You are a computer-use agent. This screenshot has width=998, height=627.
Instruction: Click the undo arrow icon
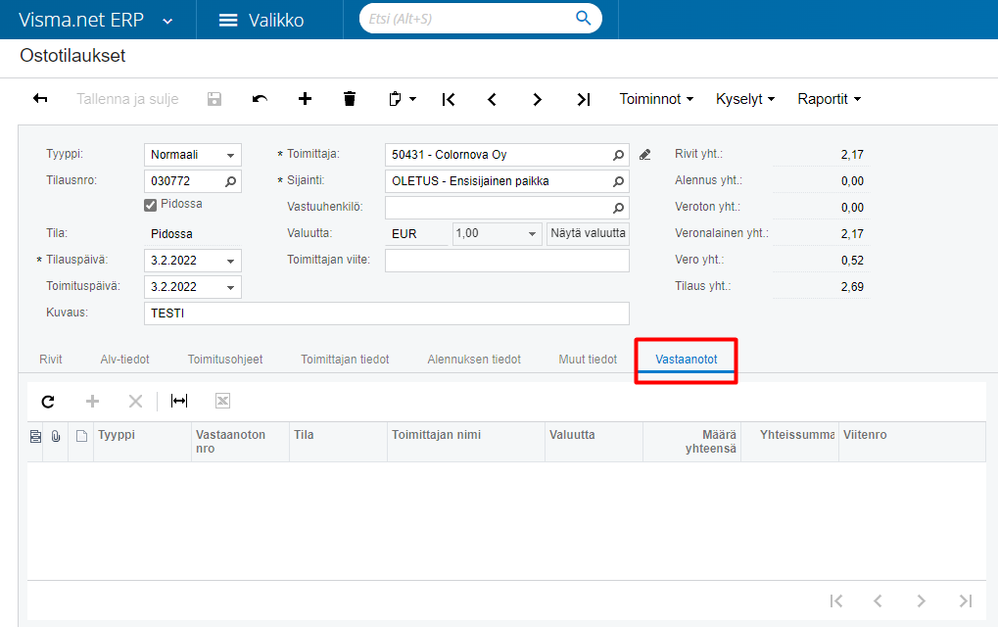click(260, 99)
